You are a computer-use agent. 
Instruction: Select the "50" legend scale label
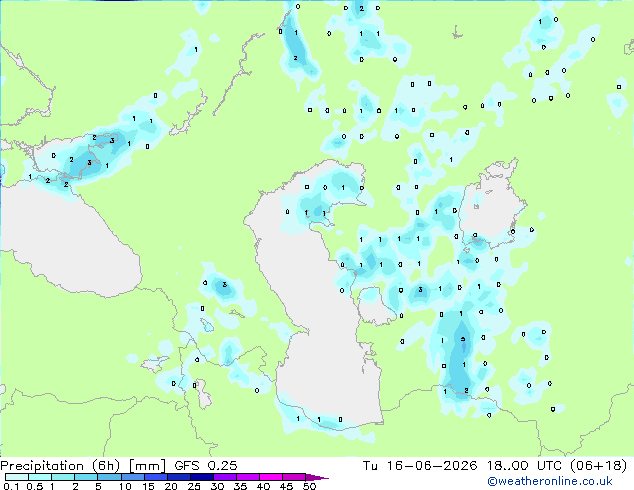[x=310, y=486]
